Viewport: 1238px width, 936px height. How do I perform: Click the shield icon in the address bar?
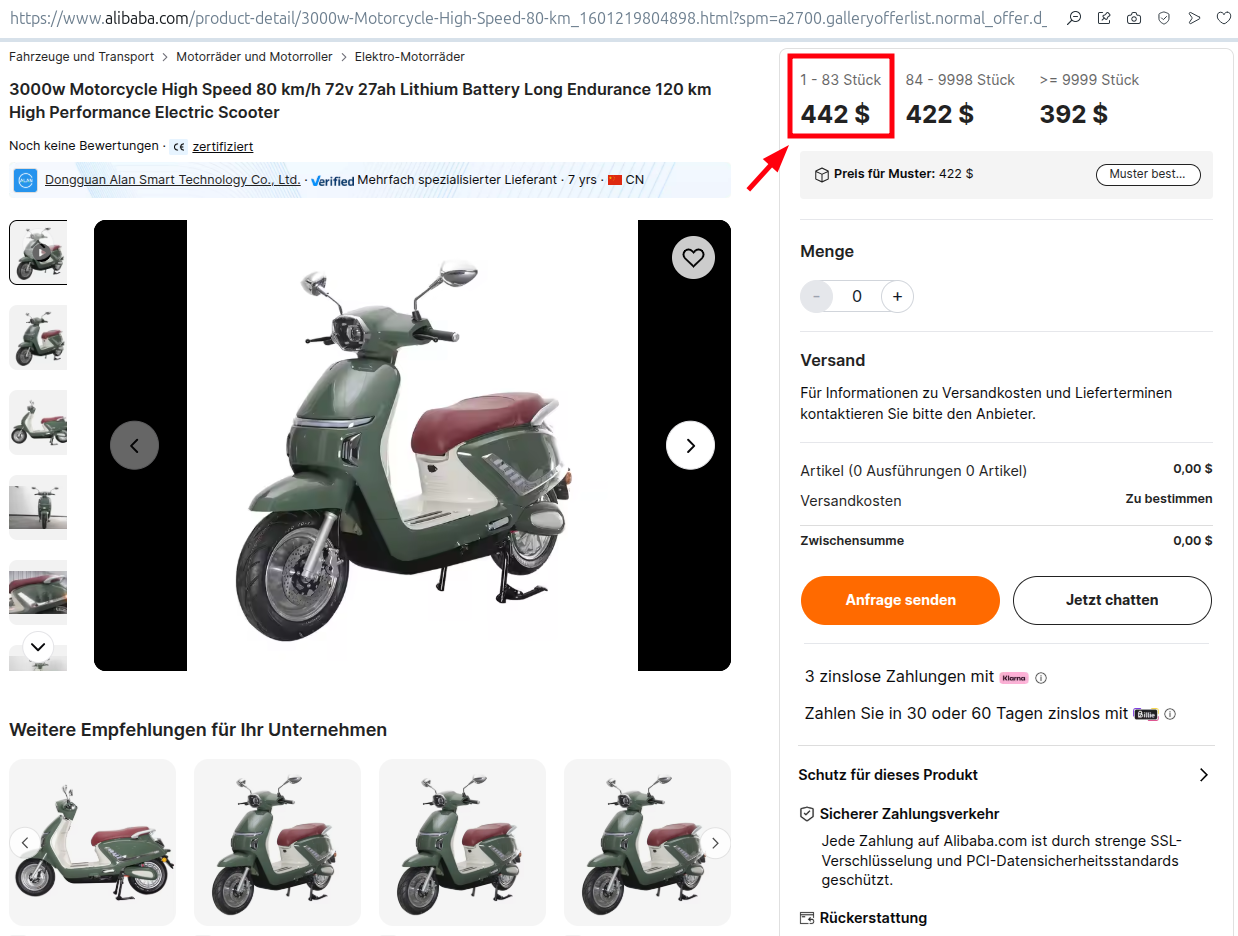(x=1164, y=18)
